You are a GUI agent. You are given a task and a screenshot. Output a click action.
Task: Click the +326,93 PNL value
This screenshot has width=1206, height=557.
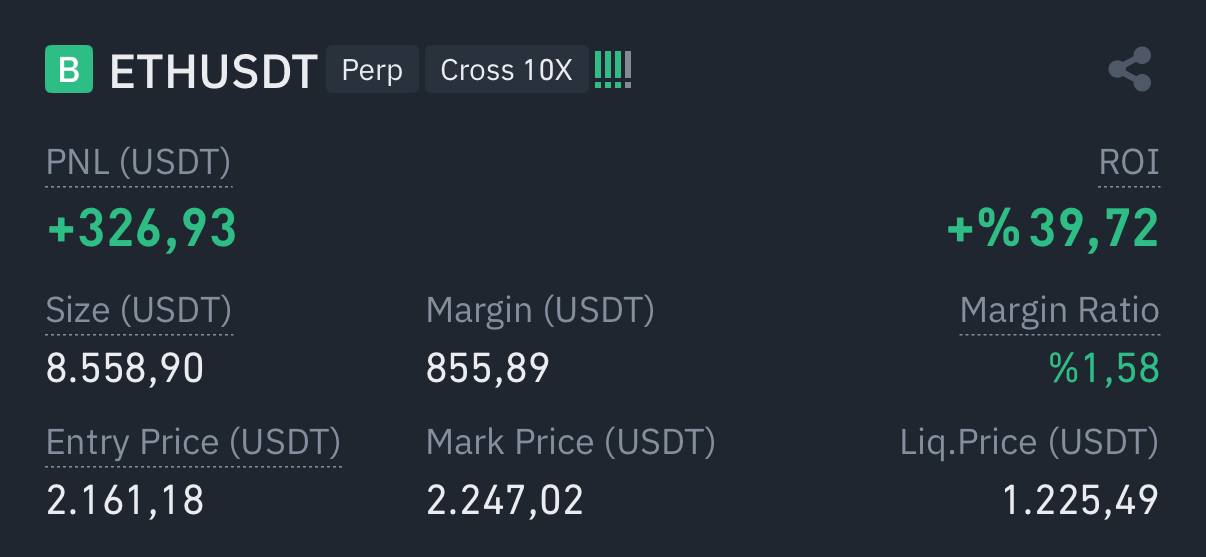point(142,228)
